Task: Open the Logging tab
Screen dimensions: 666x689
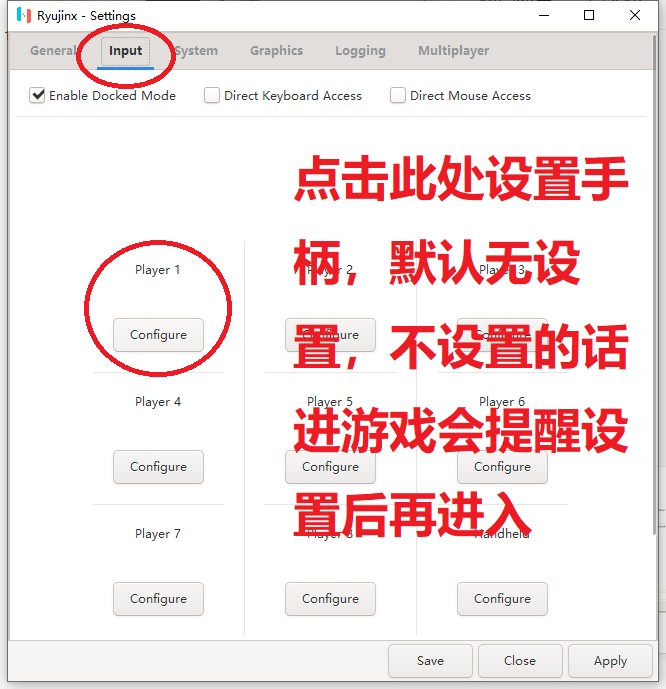Action: click(360, 51)
